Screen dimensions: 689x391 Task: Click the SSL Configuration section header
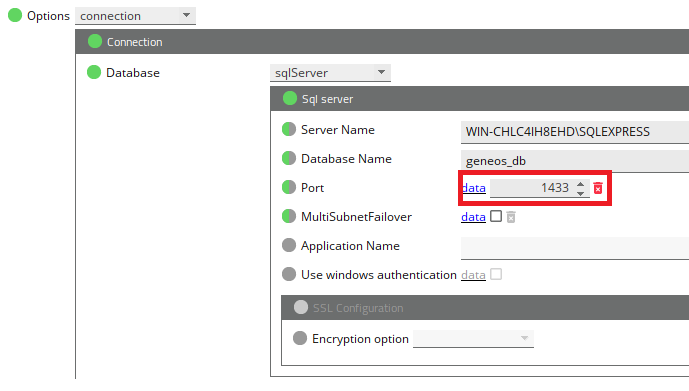[x=485, y=308]
